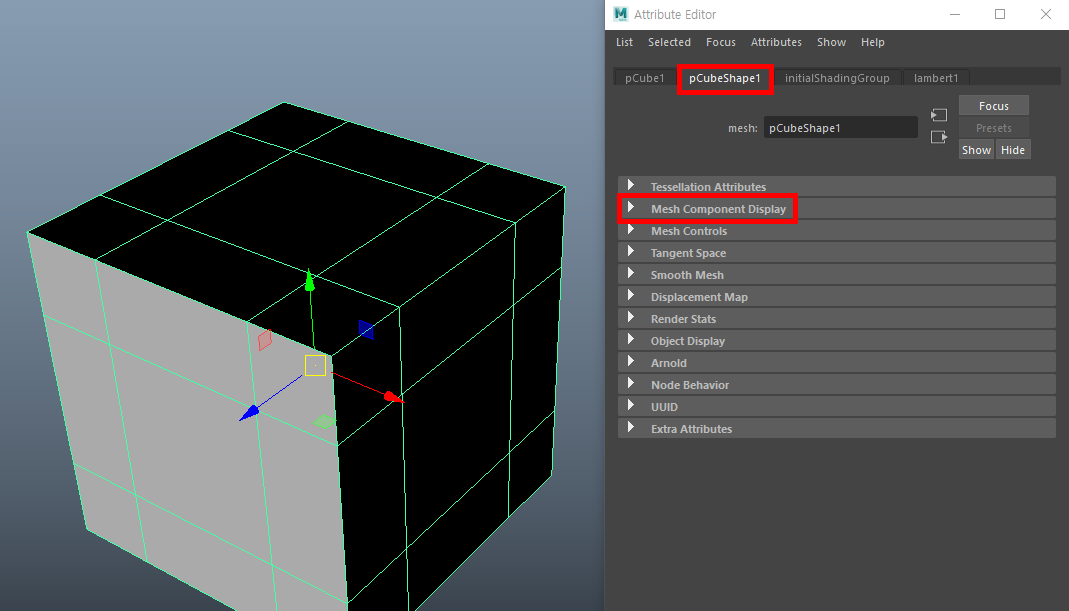Click the red X-axis move arrow
The width and height of the screenshot is (1069, 611).
pyautogui.click(x=392, y=397)
